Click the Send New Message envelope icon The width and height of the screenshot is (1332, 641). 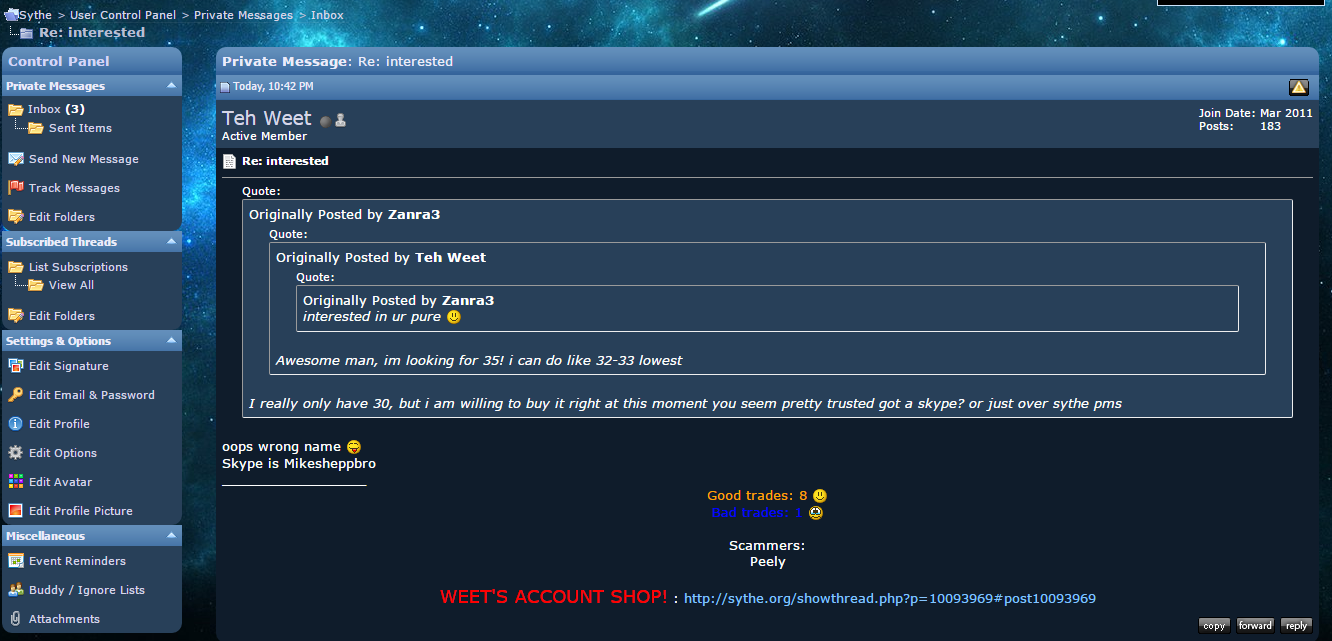pos(15,159)
